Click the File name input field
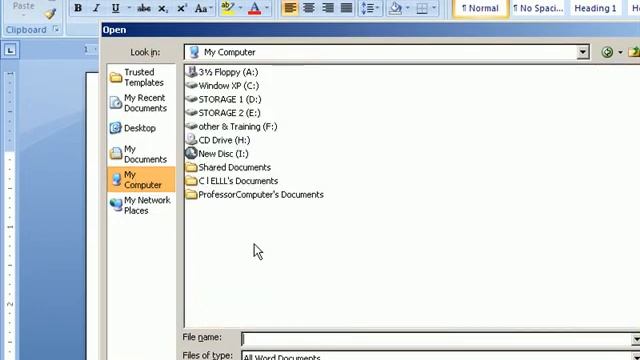The image size is (640, 360). coord(437,339)
